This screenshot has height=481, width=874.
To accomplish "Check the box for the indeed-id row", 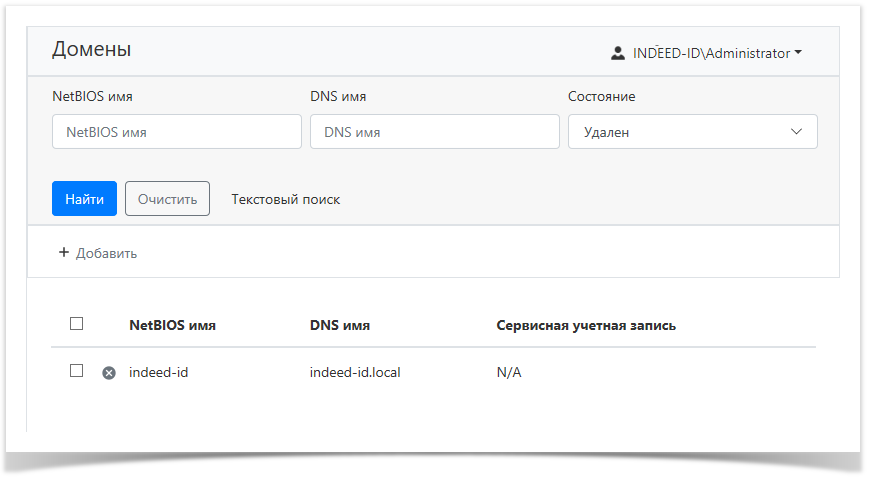I will tap(77, 371).
